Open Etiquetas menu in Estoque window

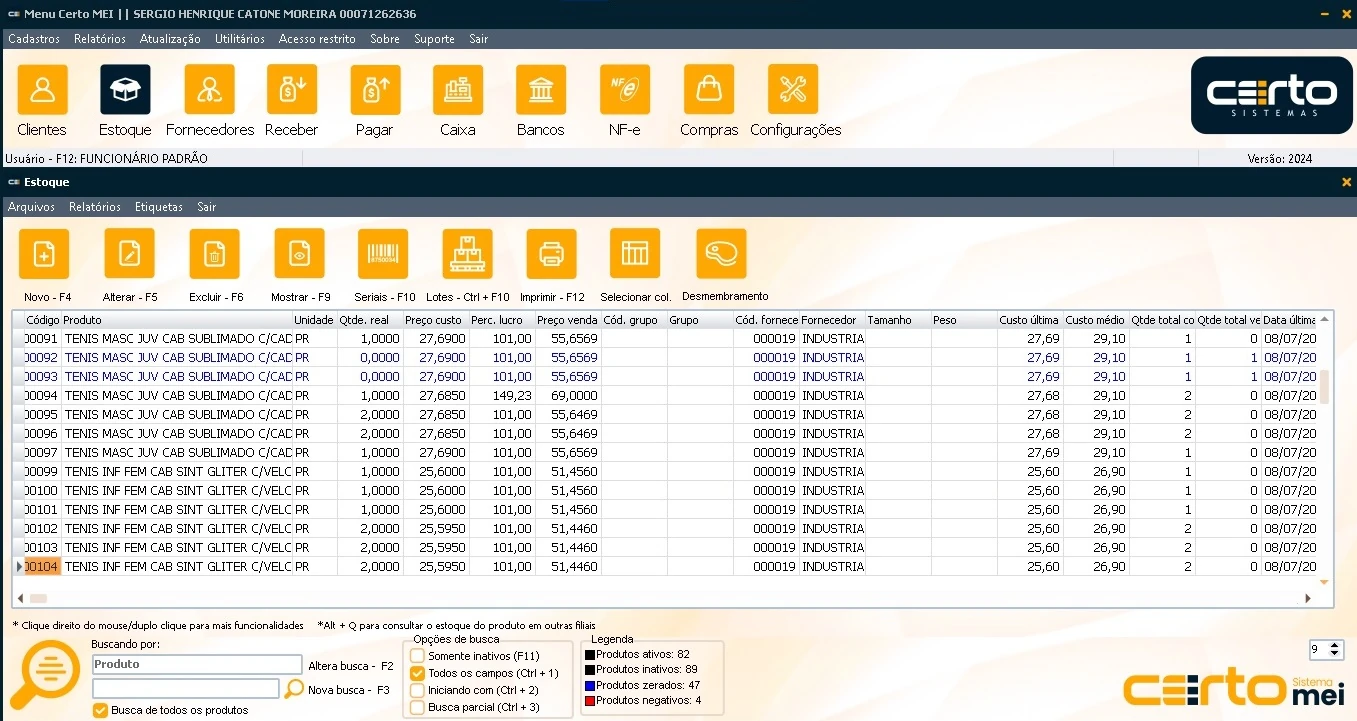[x=159, y=207]
